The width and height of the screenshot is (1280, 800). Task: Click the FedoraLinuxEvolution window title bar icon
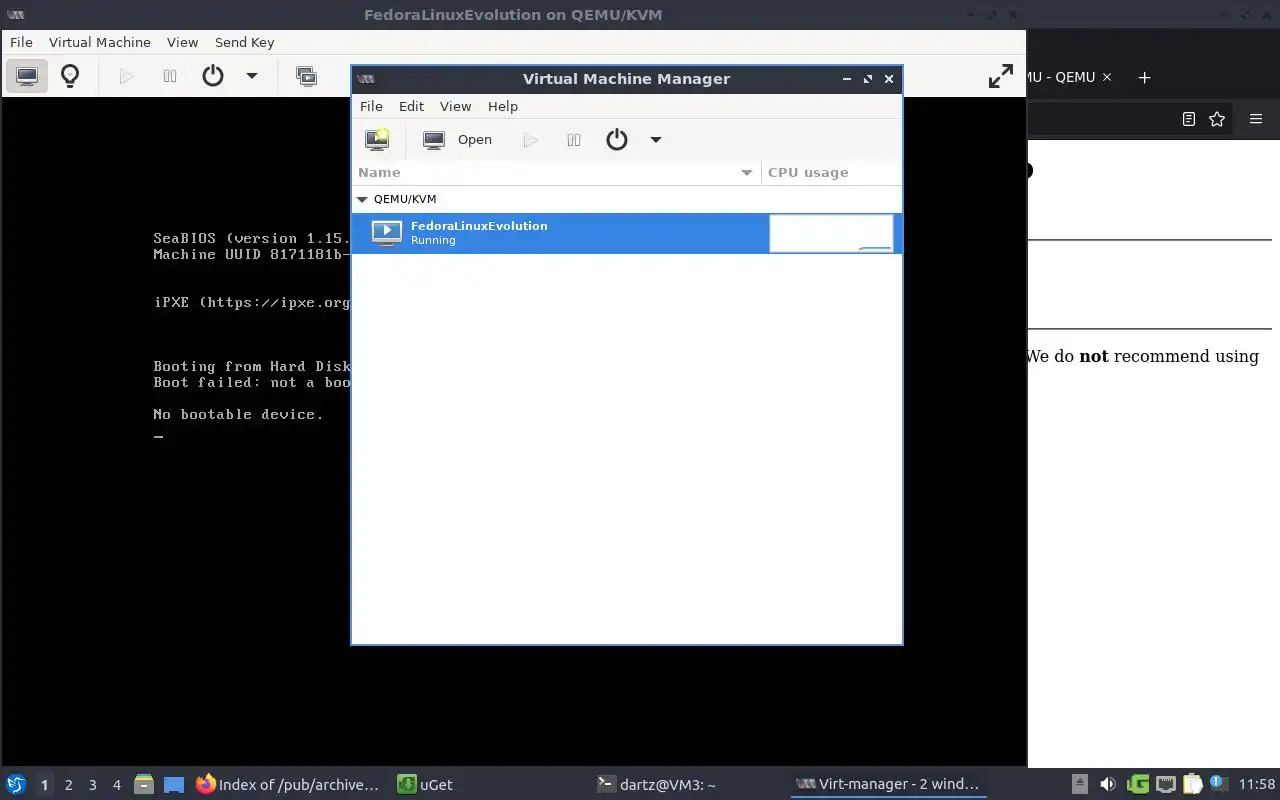click(x=15, y=15)
